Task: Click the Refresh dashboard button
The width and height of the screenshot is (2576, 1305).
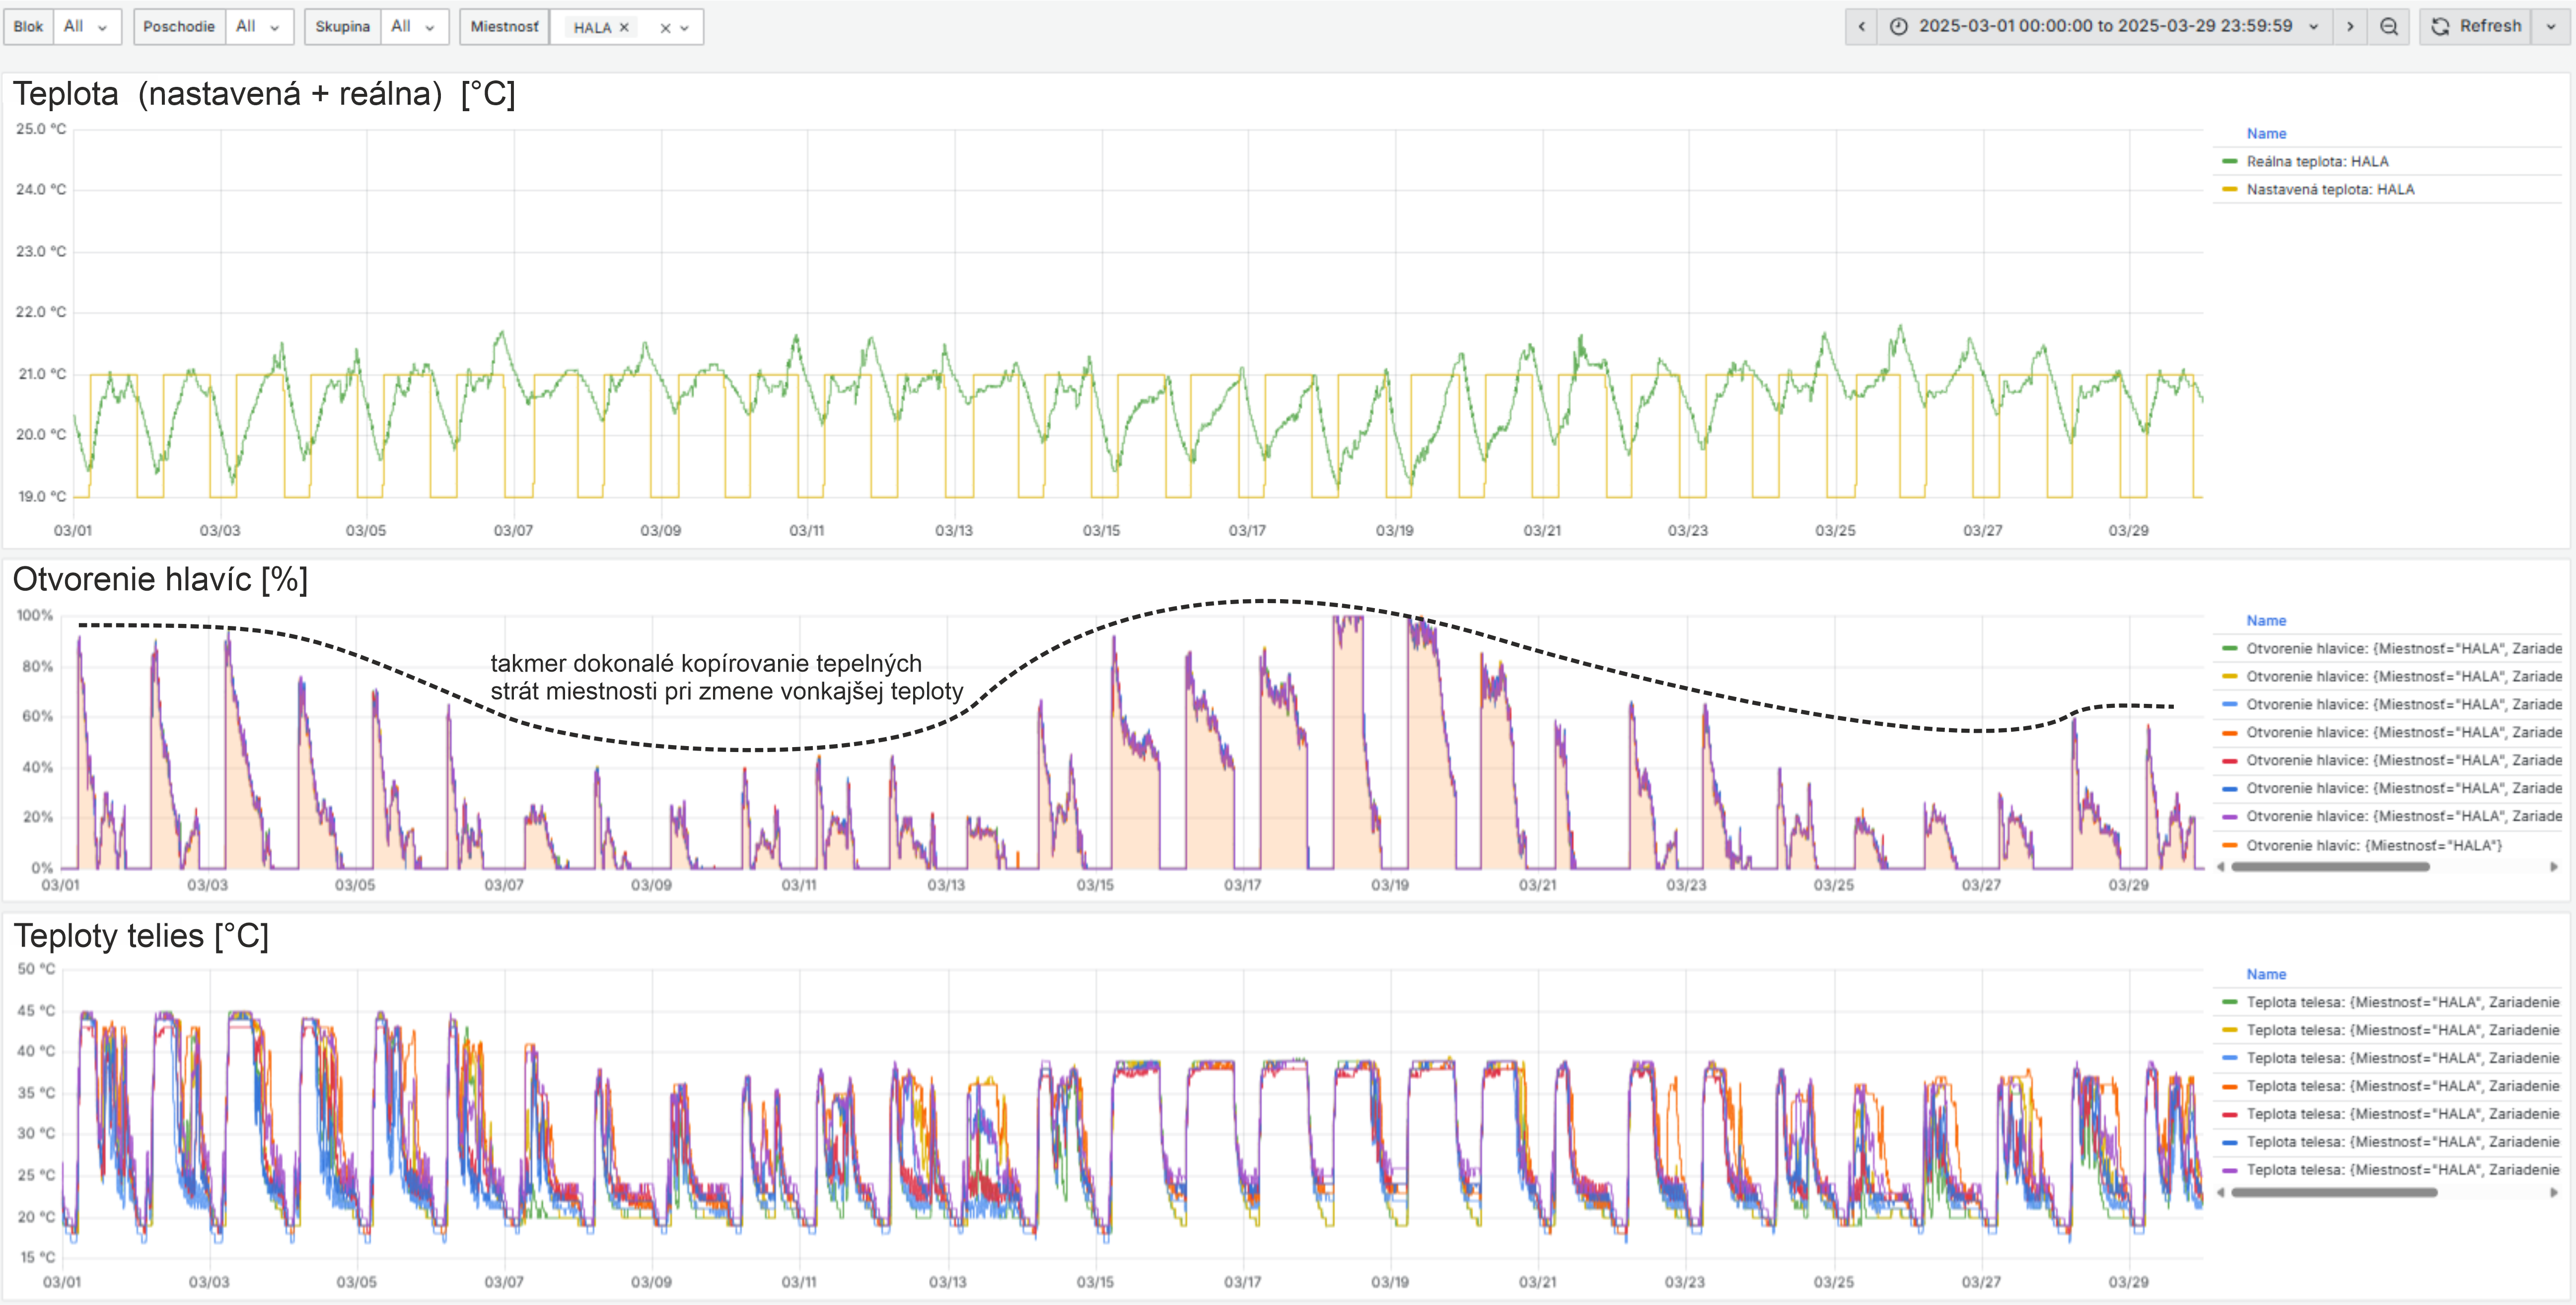Action: [2476, 27]
